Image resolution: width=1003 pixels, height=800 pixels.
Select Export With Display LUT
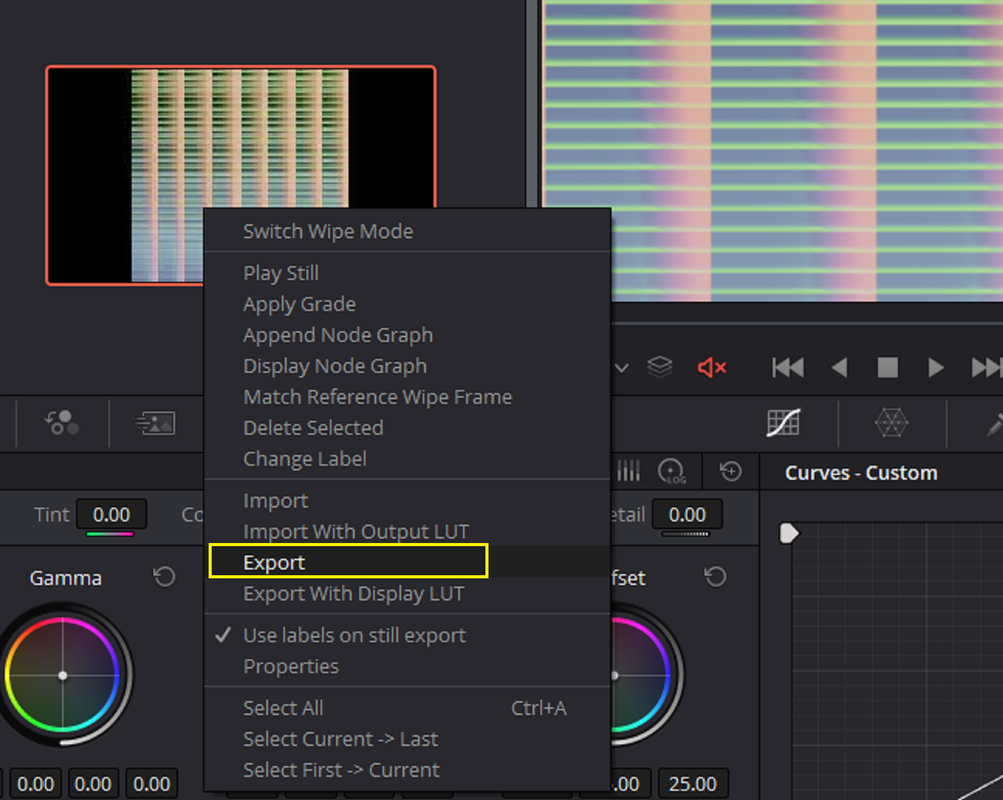(x=407, y=593)
